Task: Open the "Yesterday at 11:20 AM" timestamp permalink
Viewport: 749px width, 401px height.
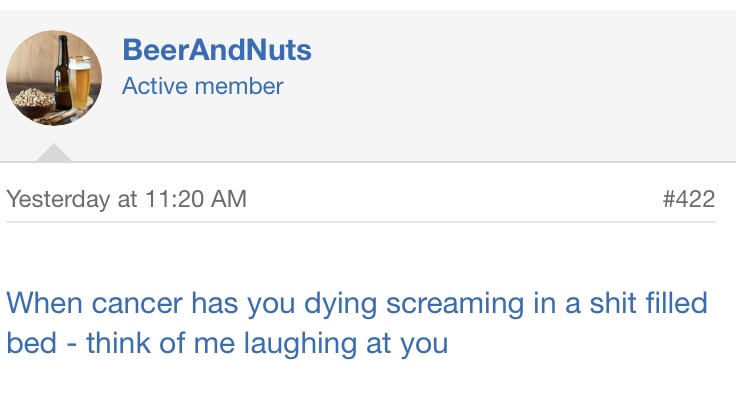Action: coord(126,199)
